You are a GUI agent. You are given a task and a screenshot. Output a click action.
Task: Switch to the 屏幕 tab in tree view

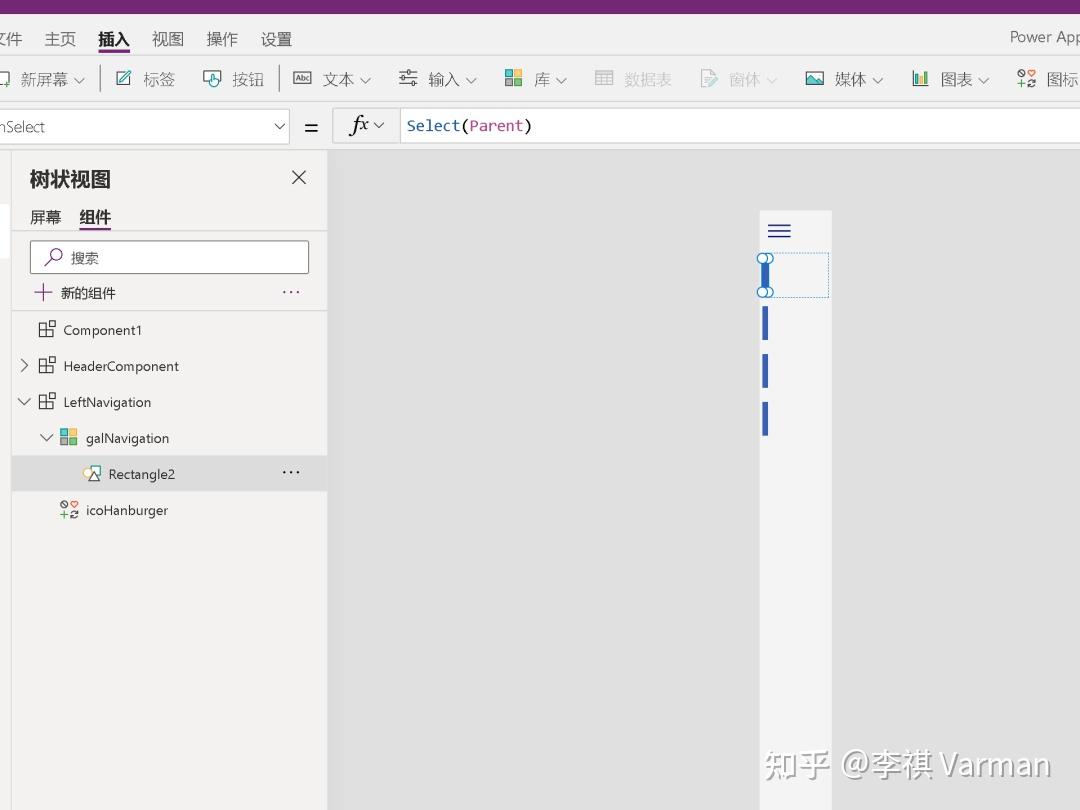(x=45, y=217)
